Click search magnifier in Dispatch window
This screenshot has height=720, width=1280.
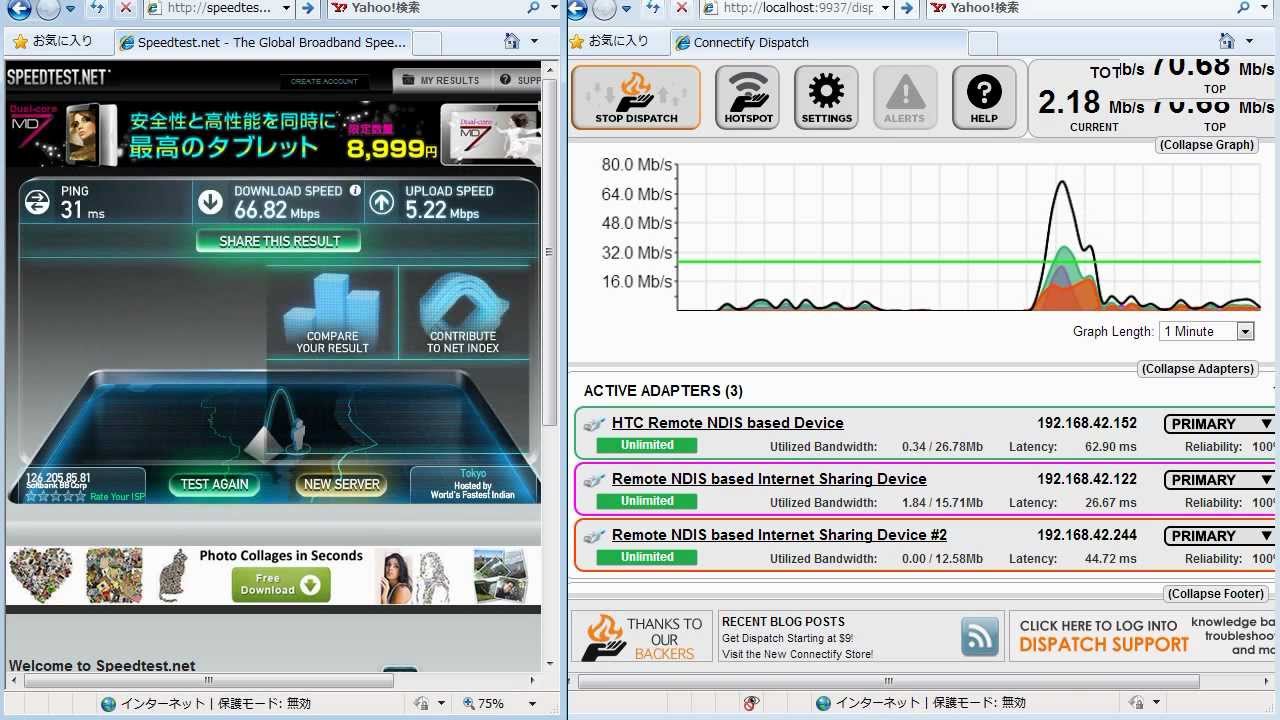coord(1243,8)
